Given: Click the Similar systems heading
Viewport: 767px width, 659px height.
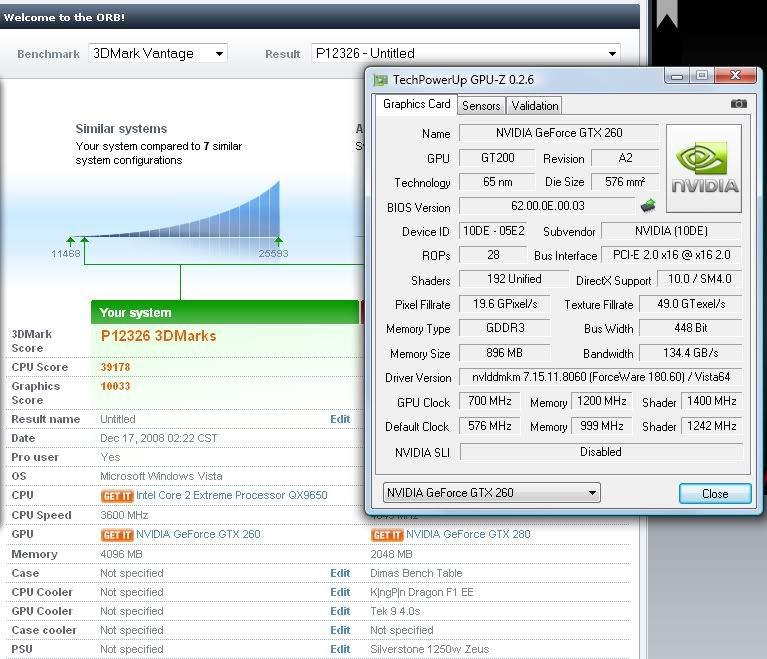Looking at the screenshot, I should 121,129.
